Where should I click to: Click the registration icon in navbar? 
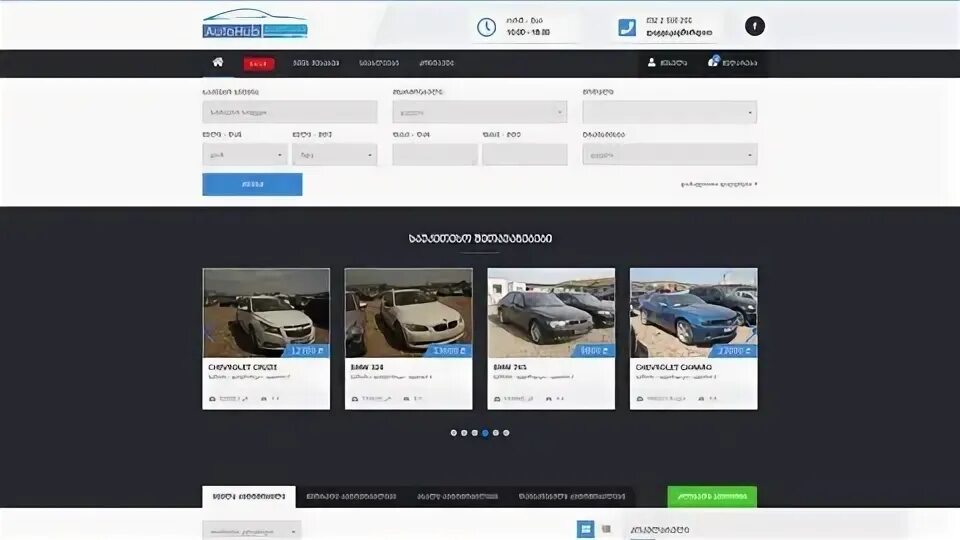[713, 61]
